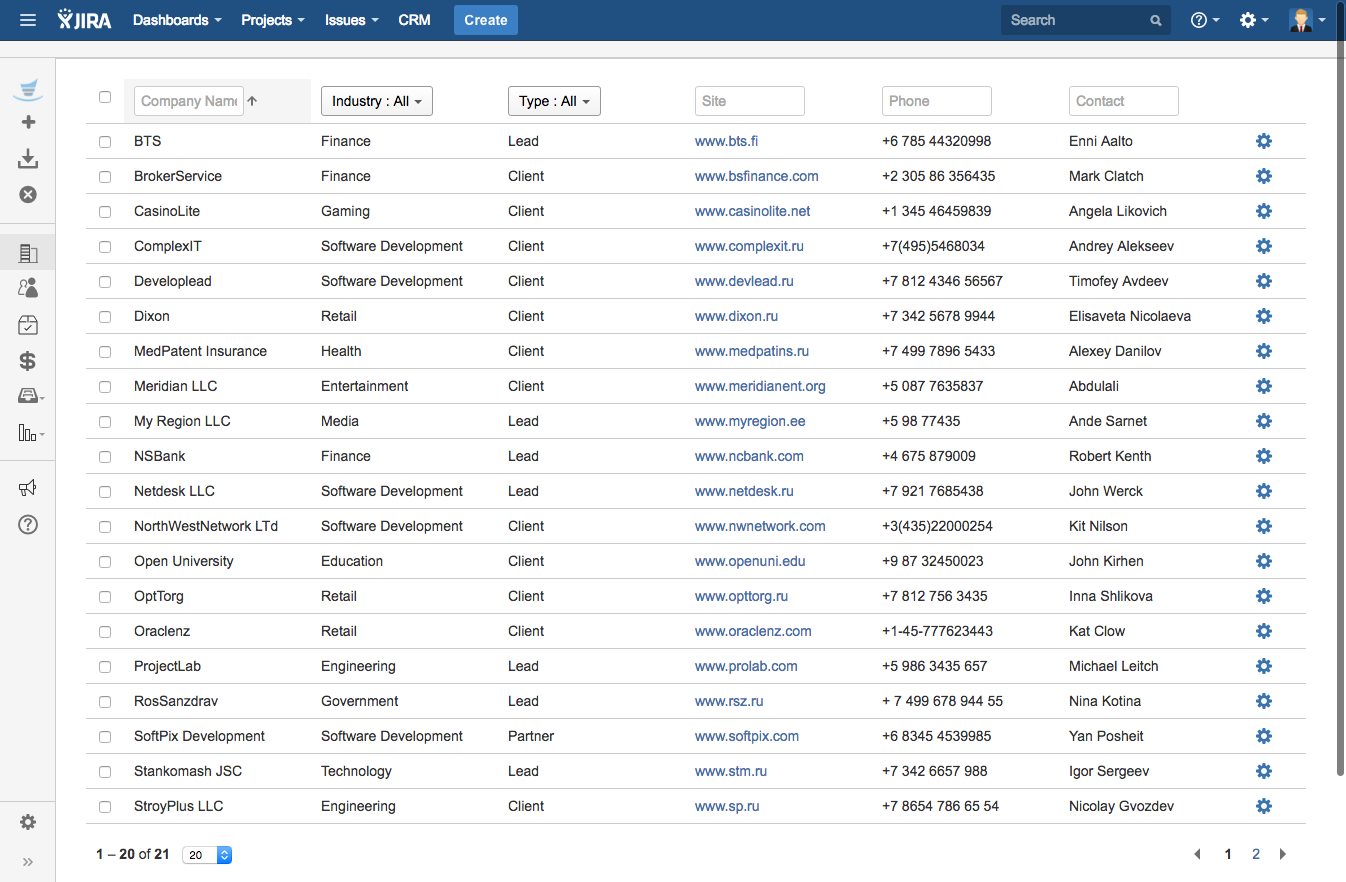Open the CRM menu item

click(x=414, y=20)
